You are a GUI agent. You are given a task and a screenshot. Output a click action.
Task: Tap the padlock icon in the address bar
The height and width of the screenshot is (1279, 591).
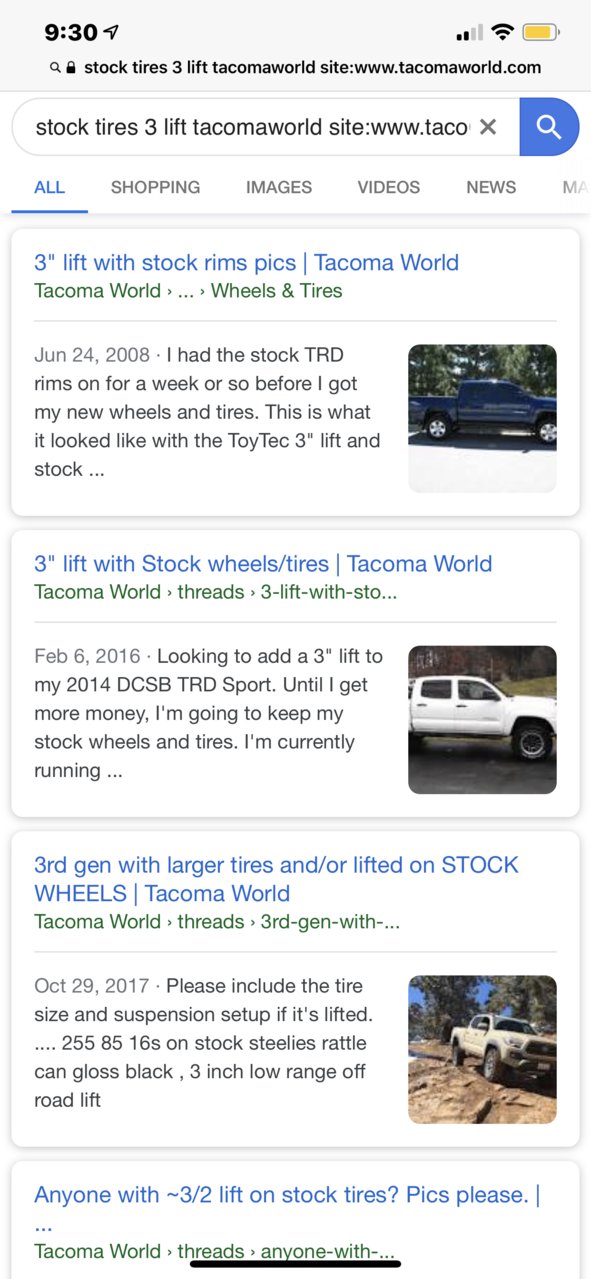[70, 68]
